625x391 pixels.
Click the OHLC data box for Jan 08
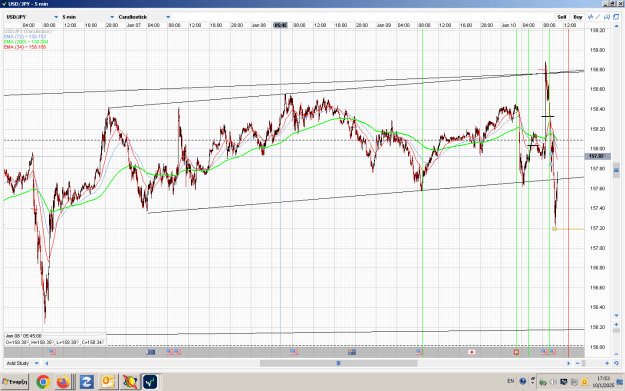(x=55, y=339)
